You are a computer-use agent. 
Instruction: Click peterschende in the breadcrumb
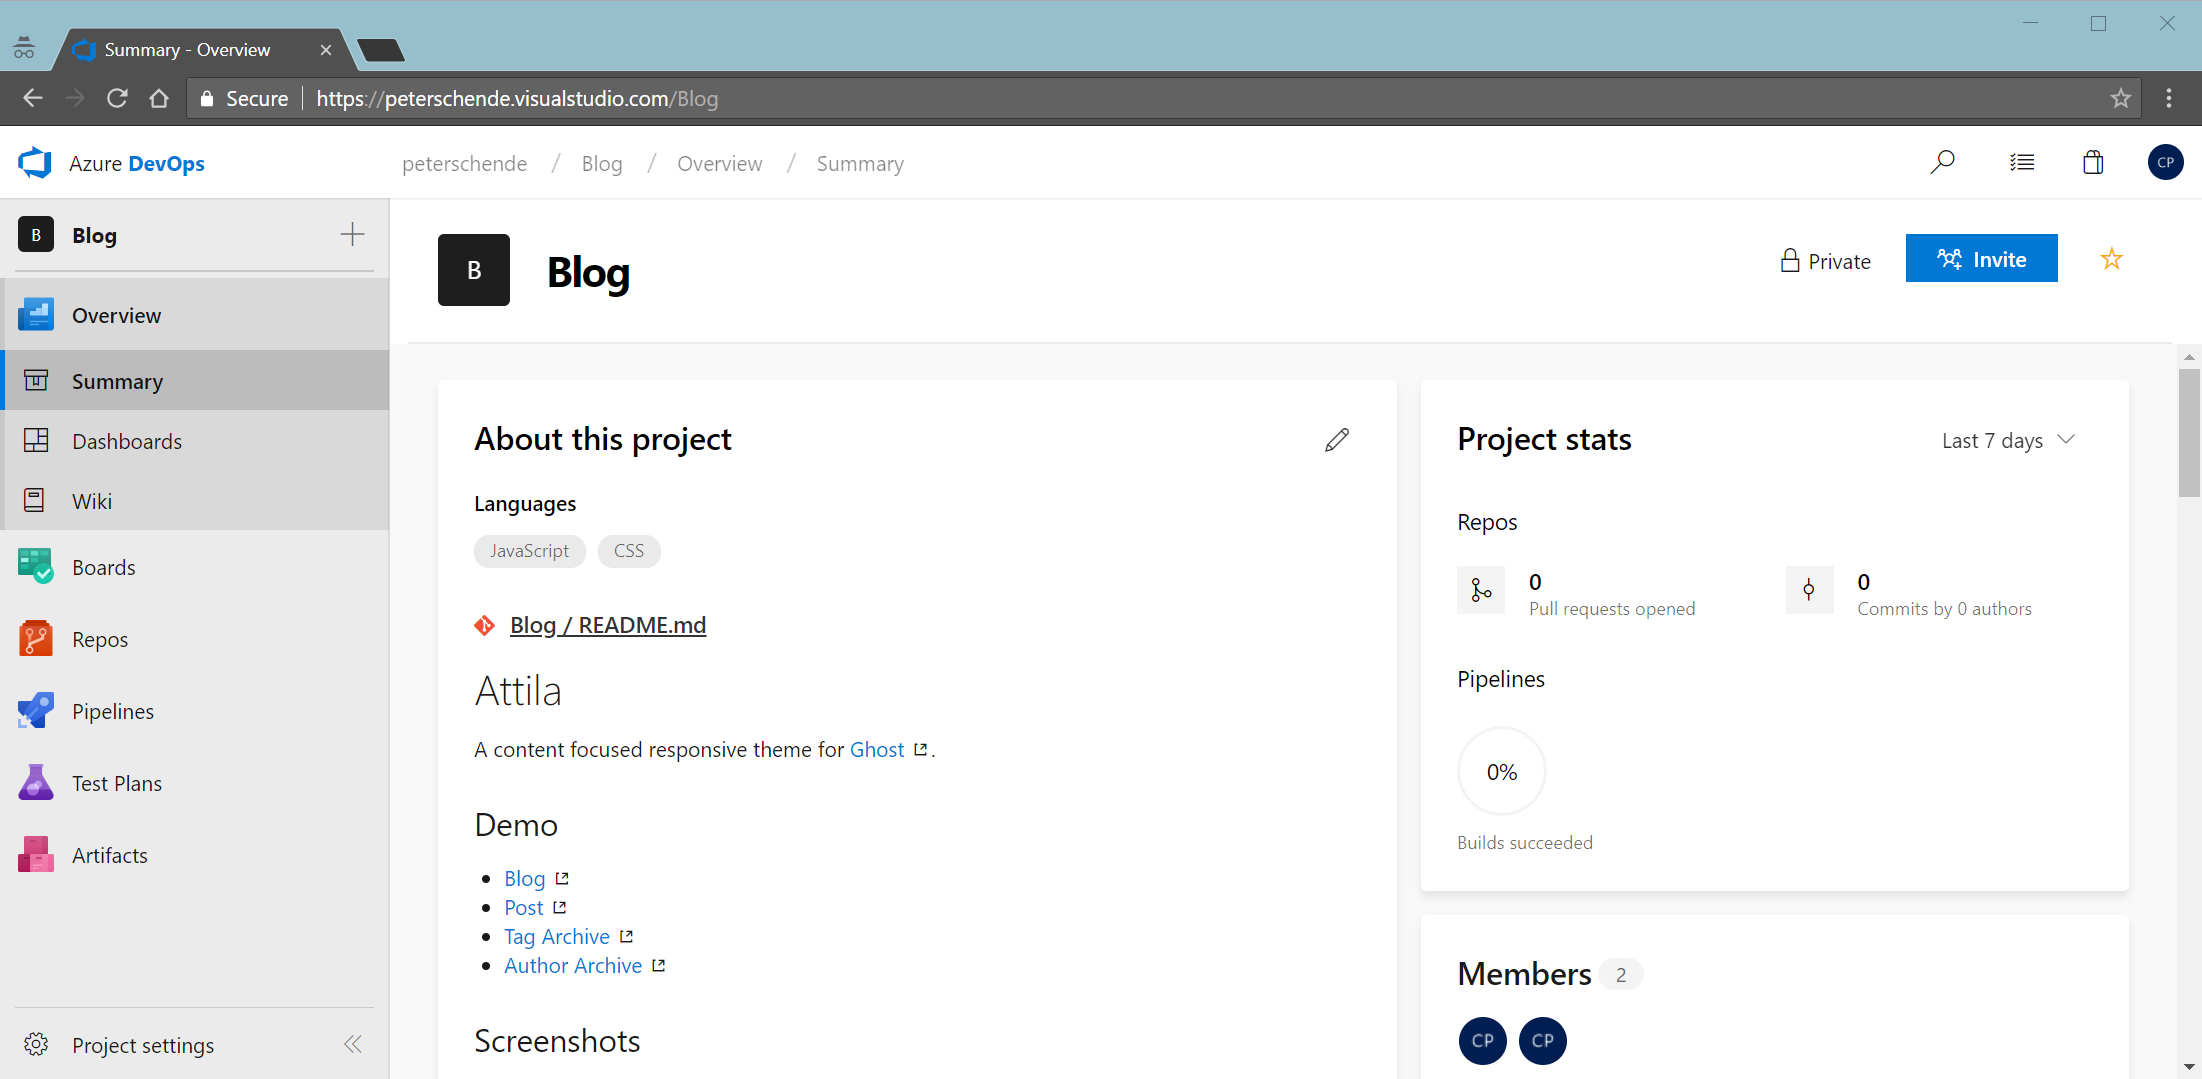coord(465,164)
